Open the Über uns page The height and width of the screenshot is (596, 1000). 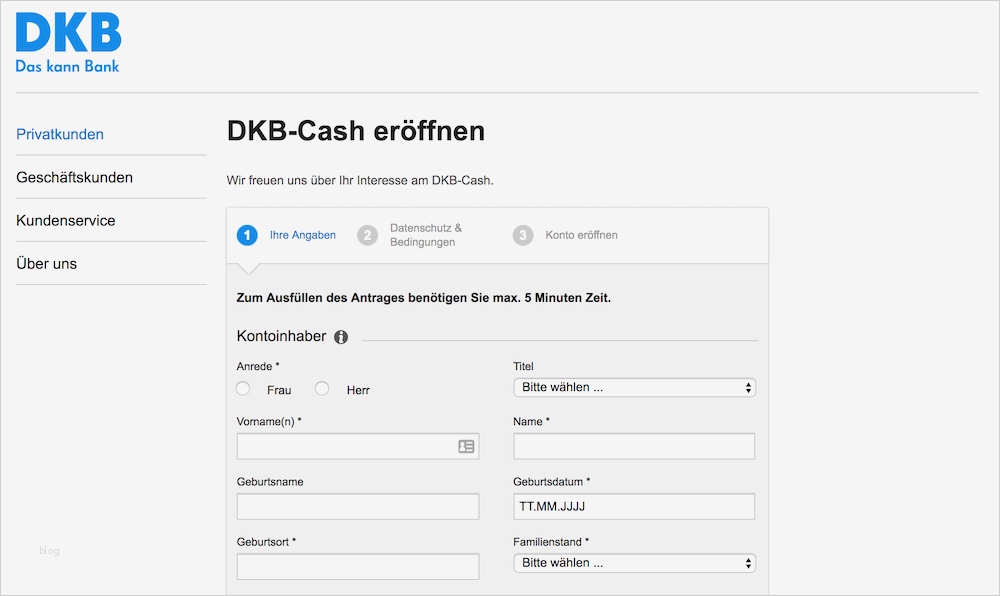tap(45, 263)
